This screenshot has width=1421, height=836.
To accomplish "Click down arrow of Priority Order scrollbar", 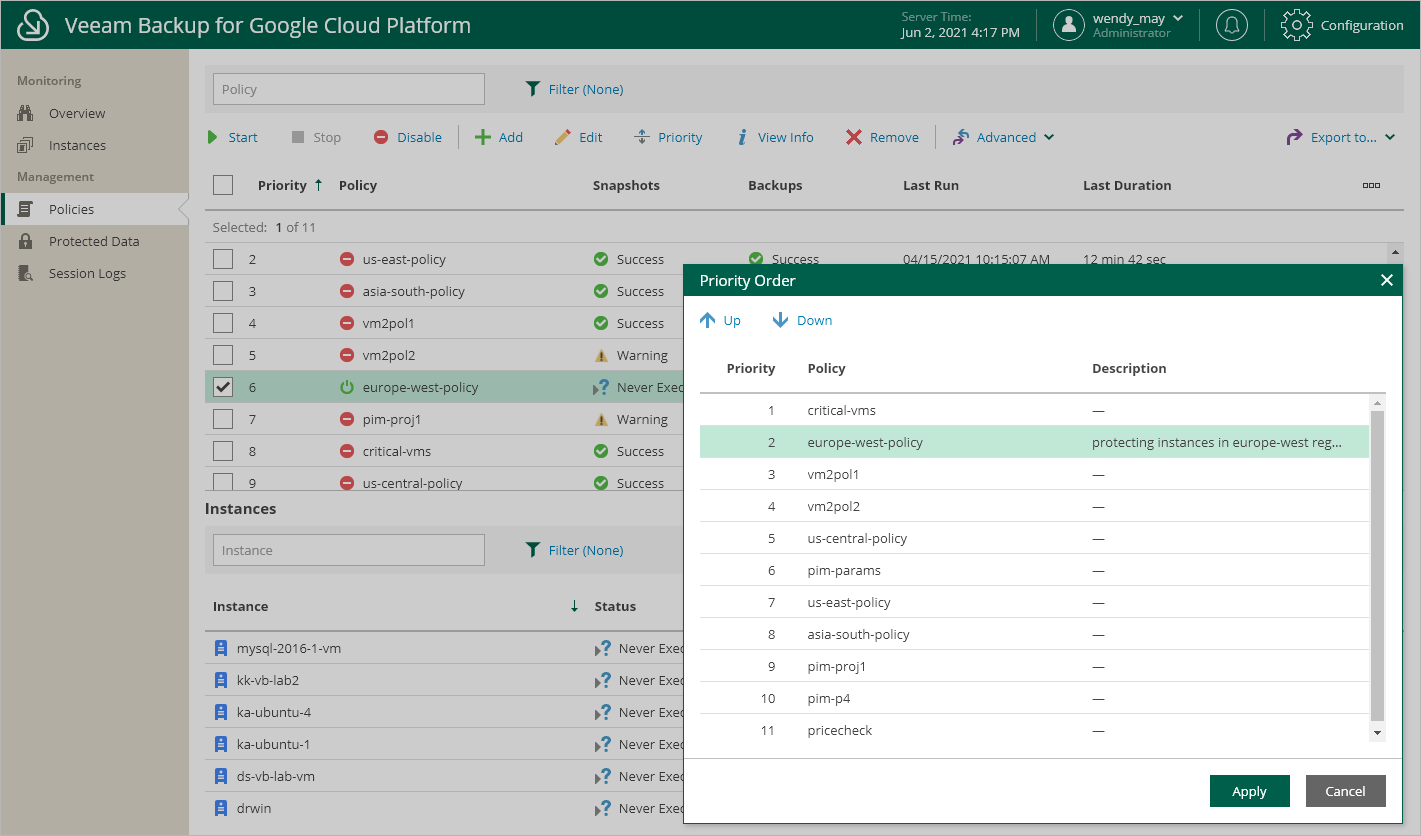I will point(1377,733).
